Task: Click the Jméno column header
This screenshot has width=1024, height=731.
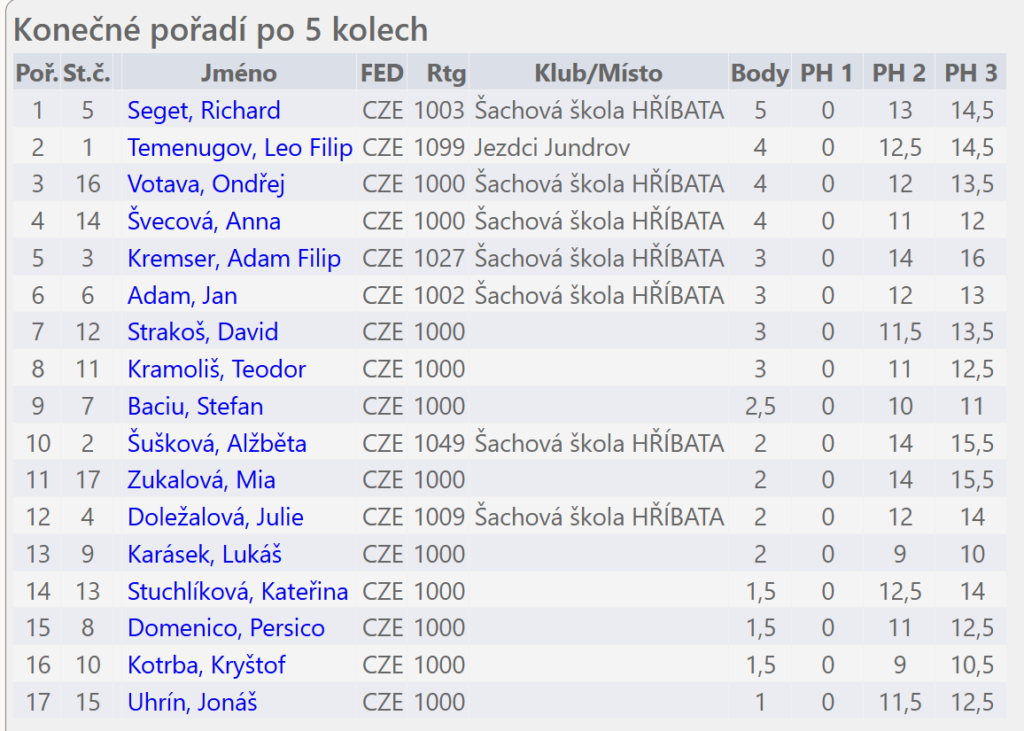Action: pos(238,73)
